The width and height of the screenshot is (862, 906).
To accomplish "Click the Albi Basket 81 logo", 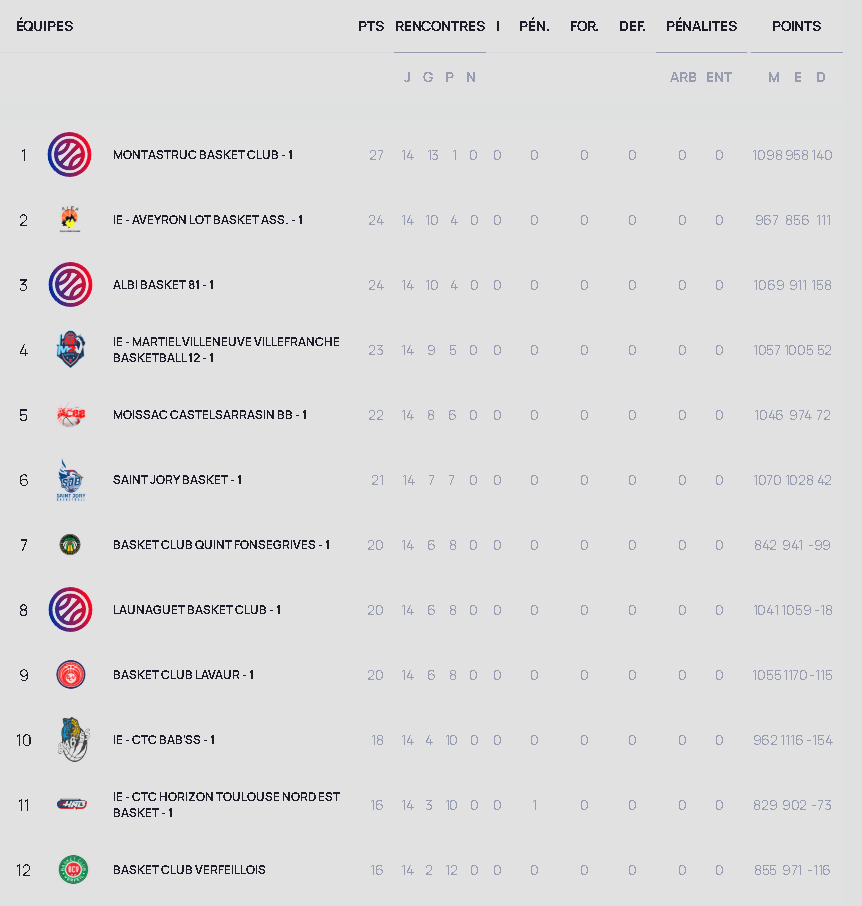I will (x=70, y=285).
